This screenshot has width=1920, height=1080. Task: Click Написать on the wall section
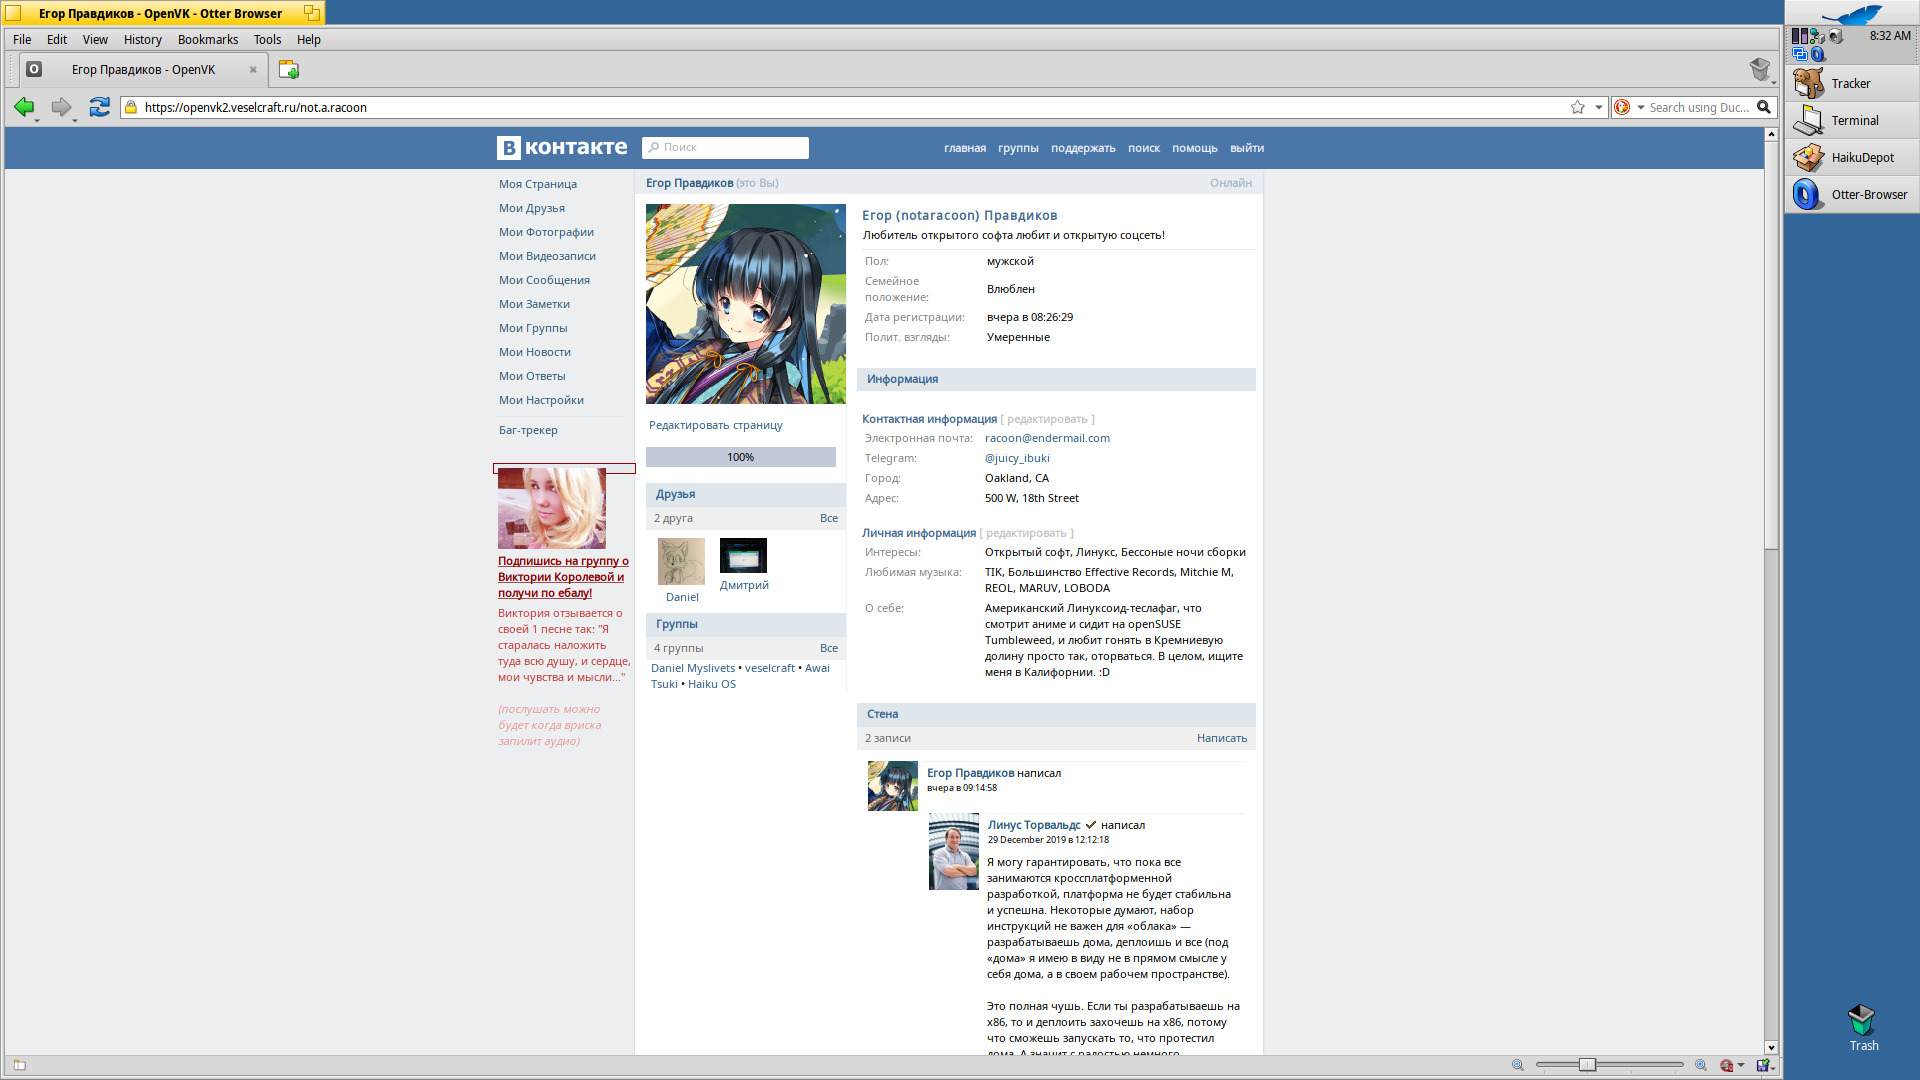1221,738
